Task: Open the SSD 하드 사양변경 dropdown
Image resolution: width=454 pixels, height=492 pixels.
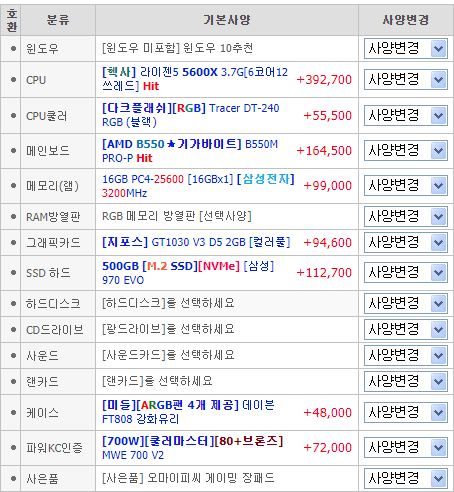Action: pos(406,273)
